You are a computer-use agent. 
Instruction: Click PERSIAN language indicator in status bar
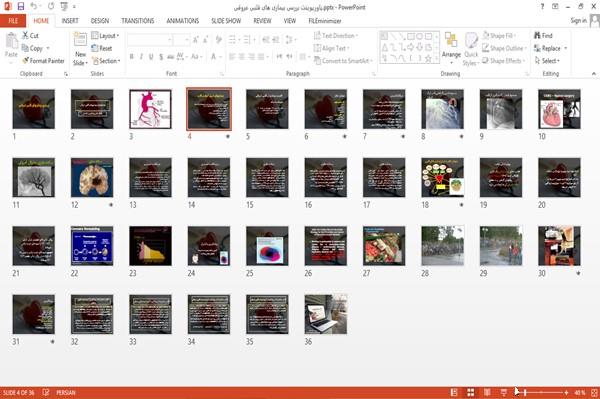[66, 392]
